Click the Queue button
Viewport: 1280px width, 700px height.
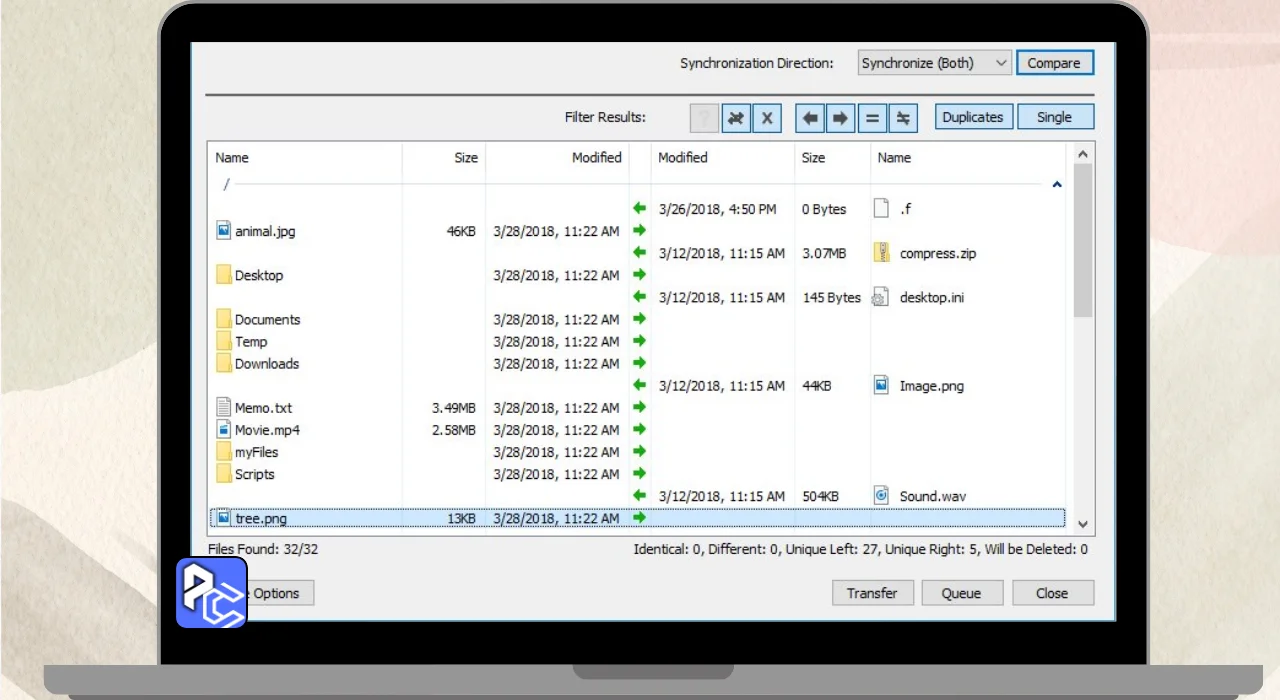[961, 593]
